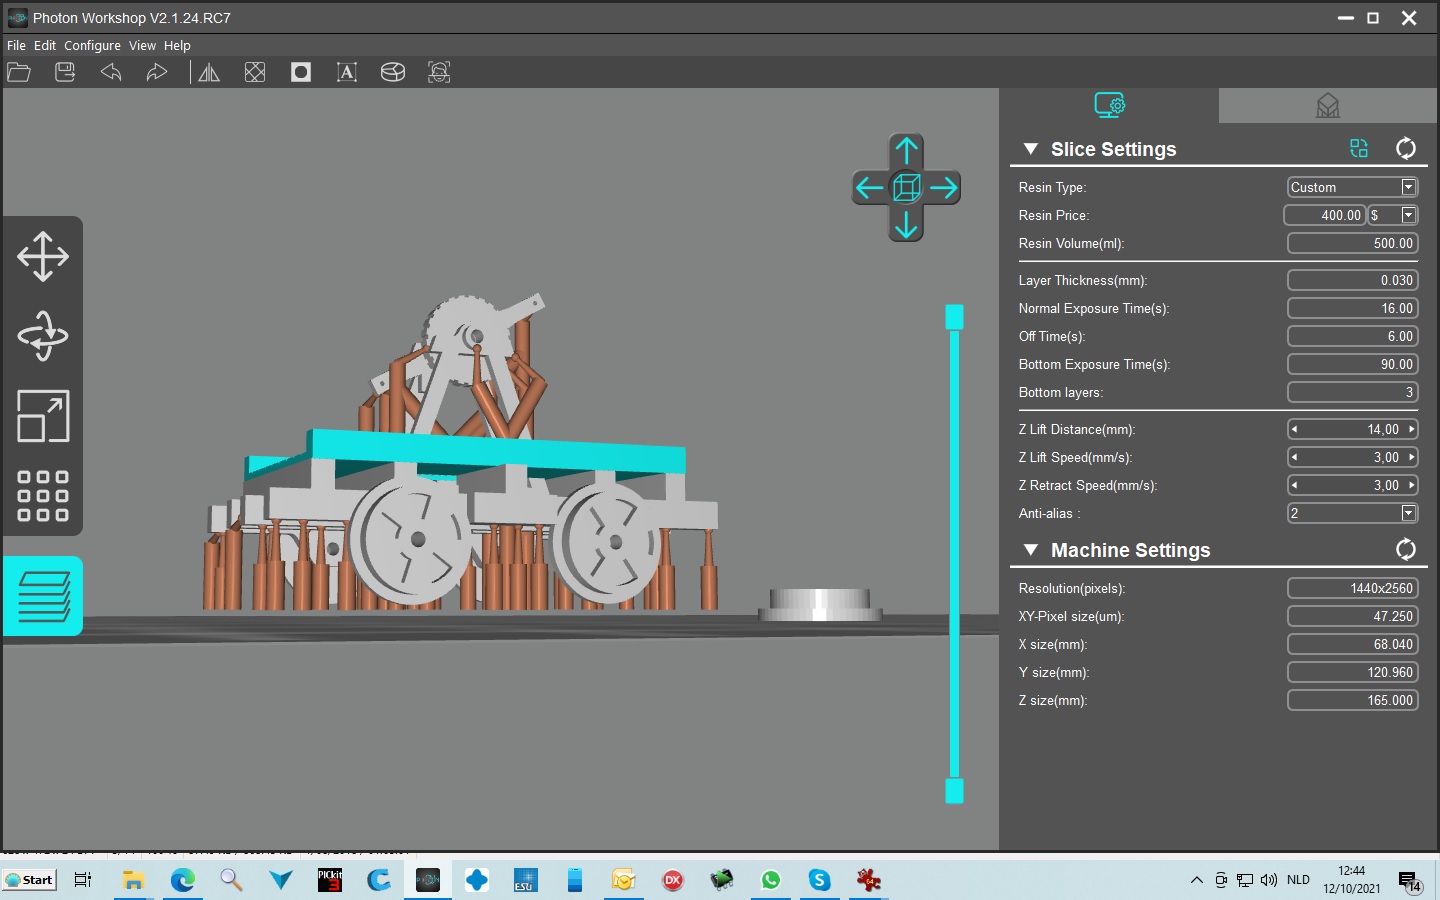Activate the Move tool in left sidebar
The width and height of the screenshot is (1440, 900).
point(43,256)
